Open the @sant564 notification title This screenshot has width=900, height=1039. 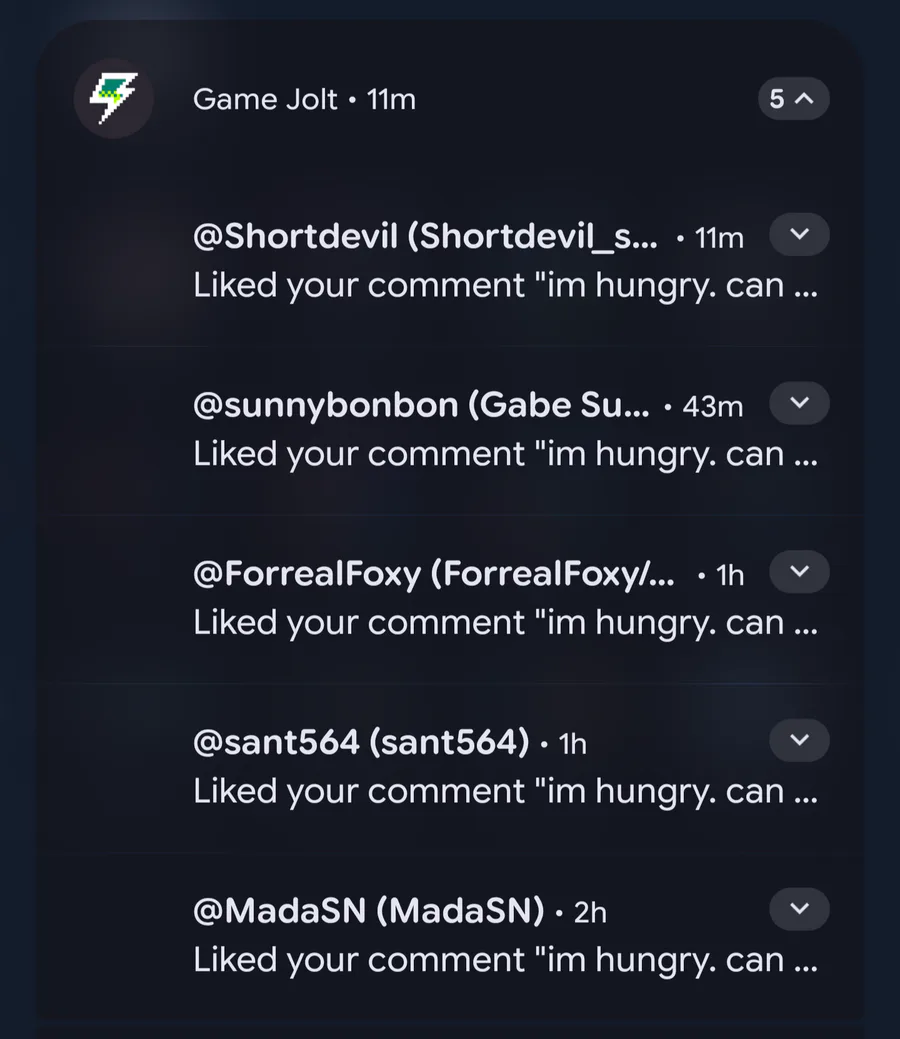click(360, 742)
